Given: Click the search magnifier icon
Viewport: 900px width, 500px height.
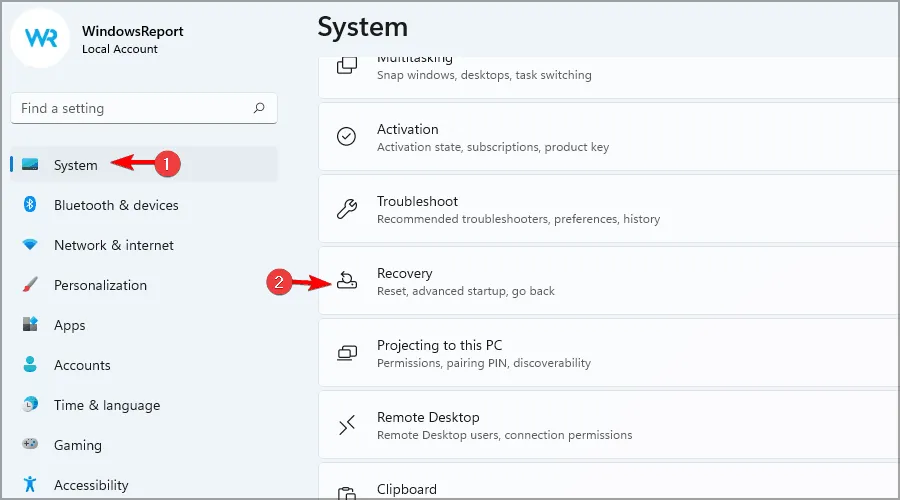Looking at the screenshot, I should [x=259, y=108].
